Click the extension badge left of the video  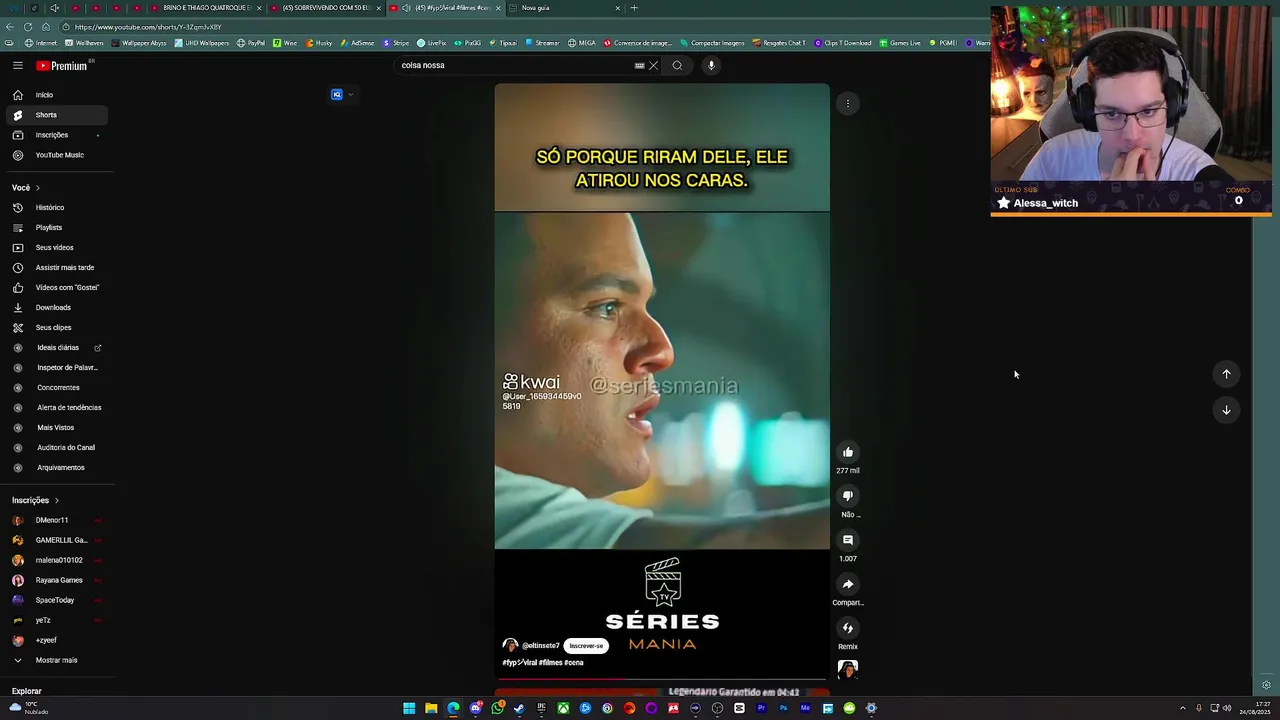click(337, 95)
